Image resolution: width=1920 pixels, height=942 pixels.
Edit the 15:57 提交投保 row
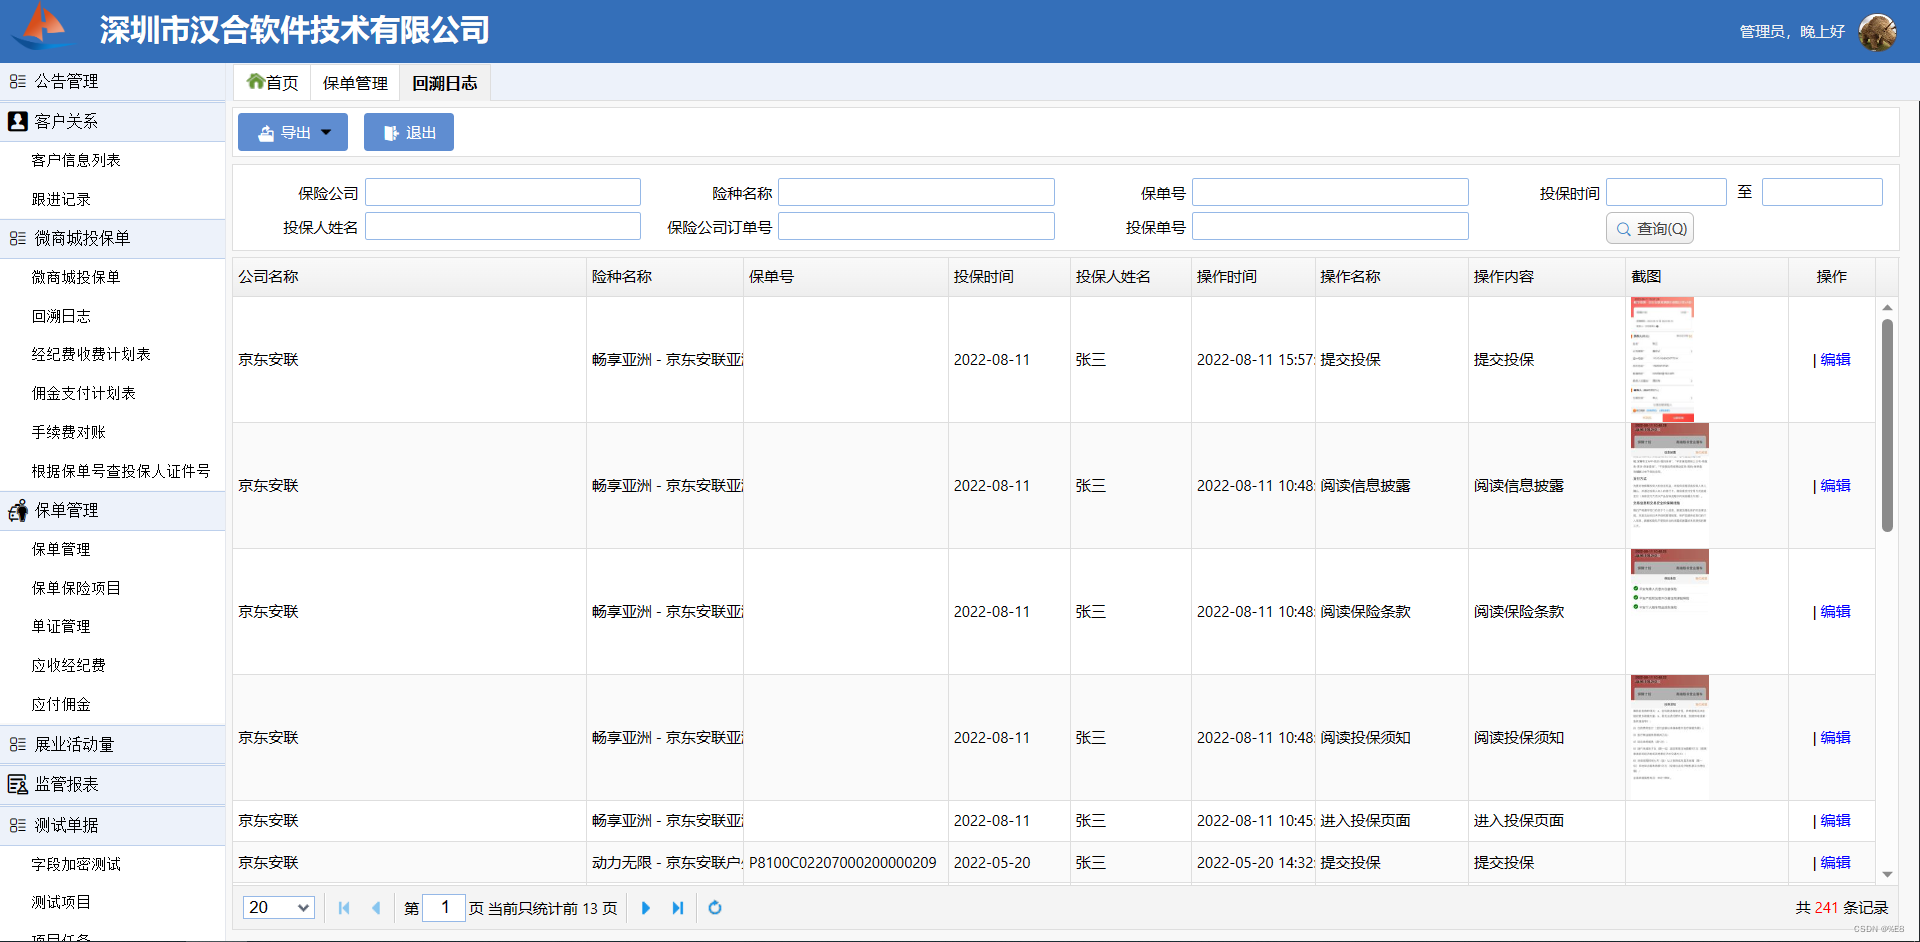click(1835, 360)
